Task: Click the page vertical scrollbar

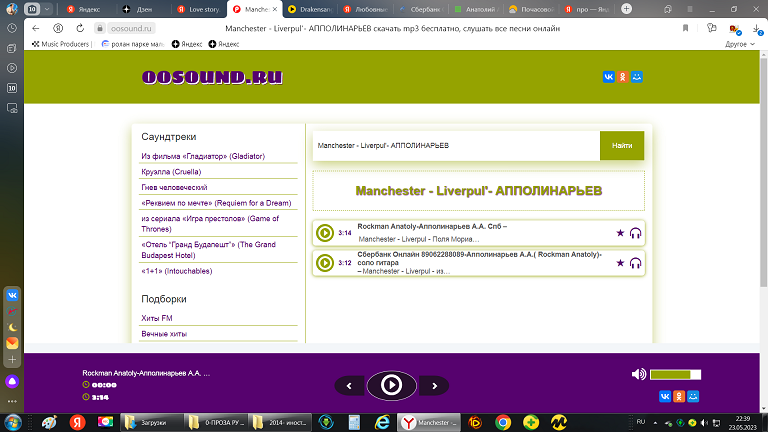Action: [x=764, y=171]
